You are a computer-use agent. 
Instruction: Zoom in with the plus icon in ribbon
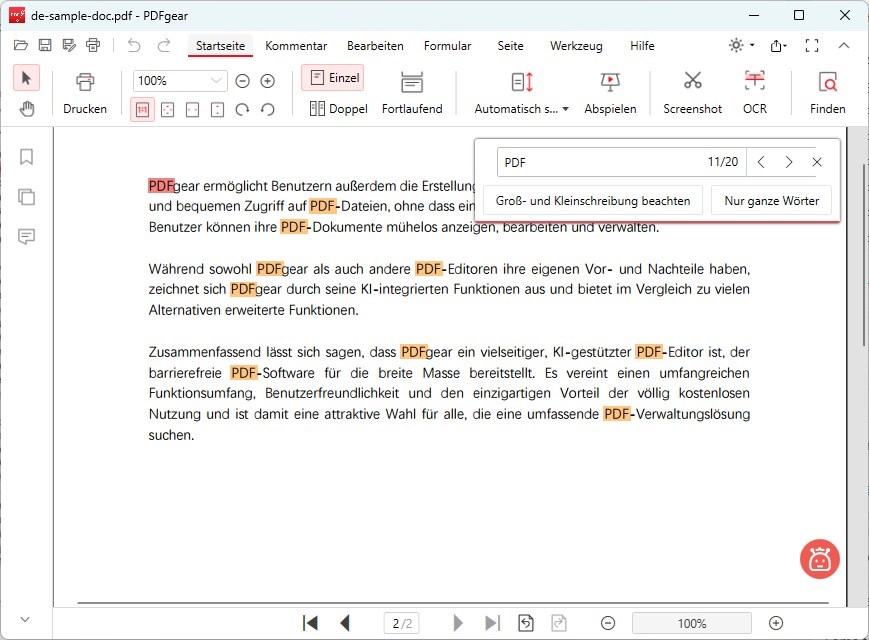pyautogui.click(x=268, y=81)
